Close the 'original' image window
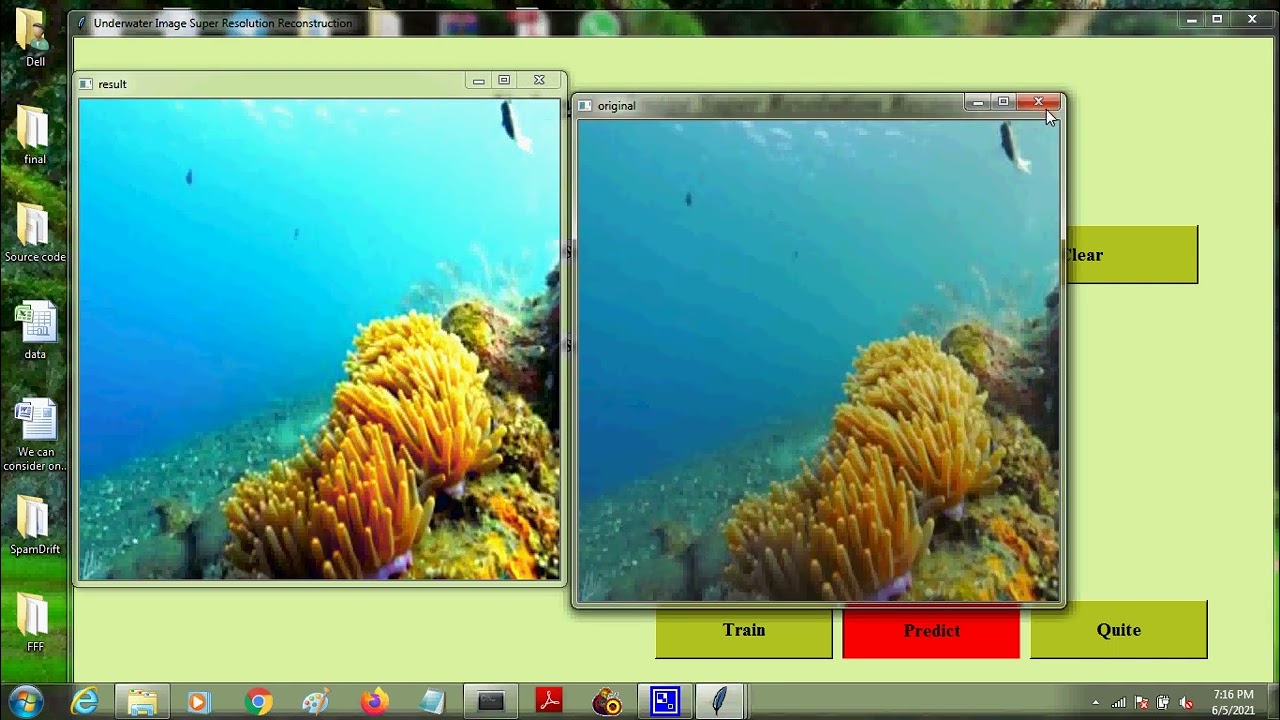 tap(1039, 102)
